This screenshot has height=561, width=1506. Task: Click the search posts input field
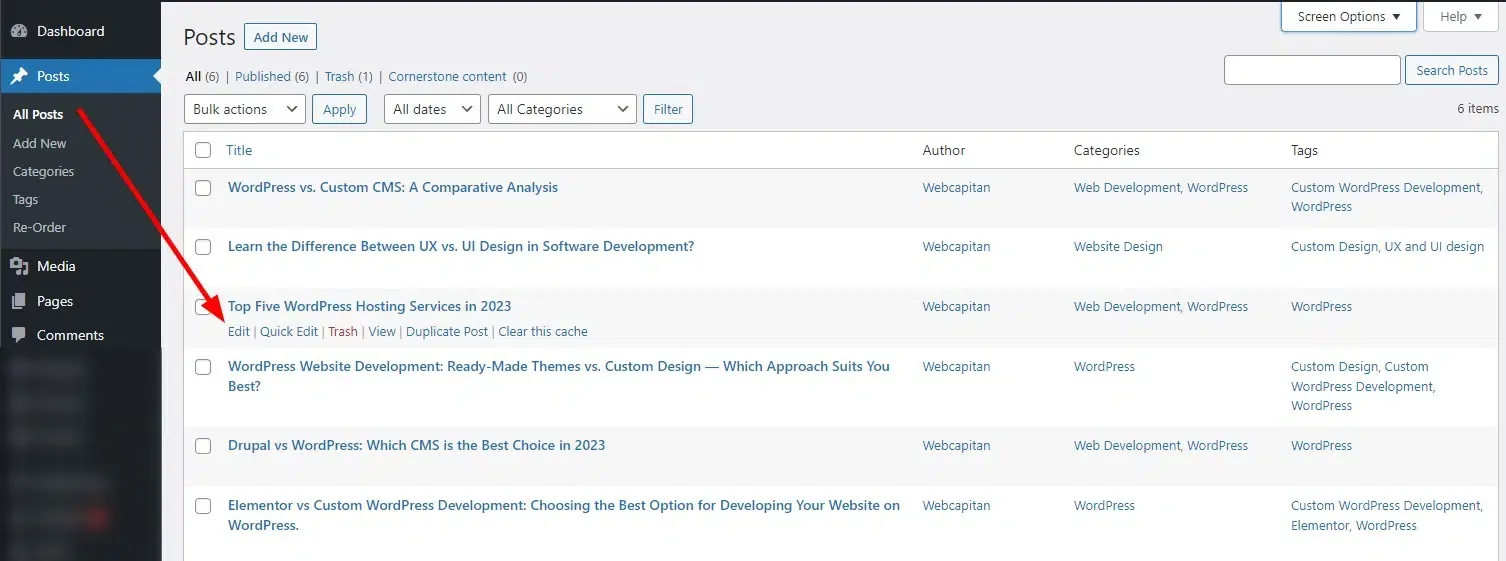pos(1312,70)
